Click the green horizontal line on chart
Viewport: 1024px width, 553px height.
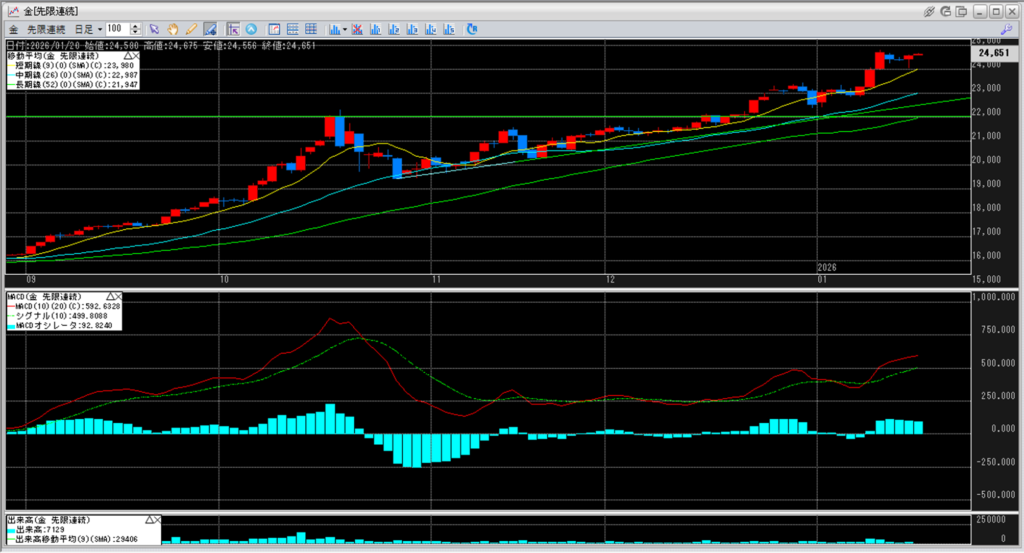(x=500, y=117)
